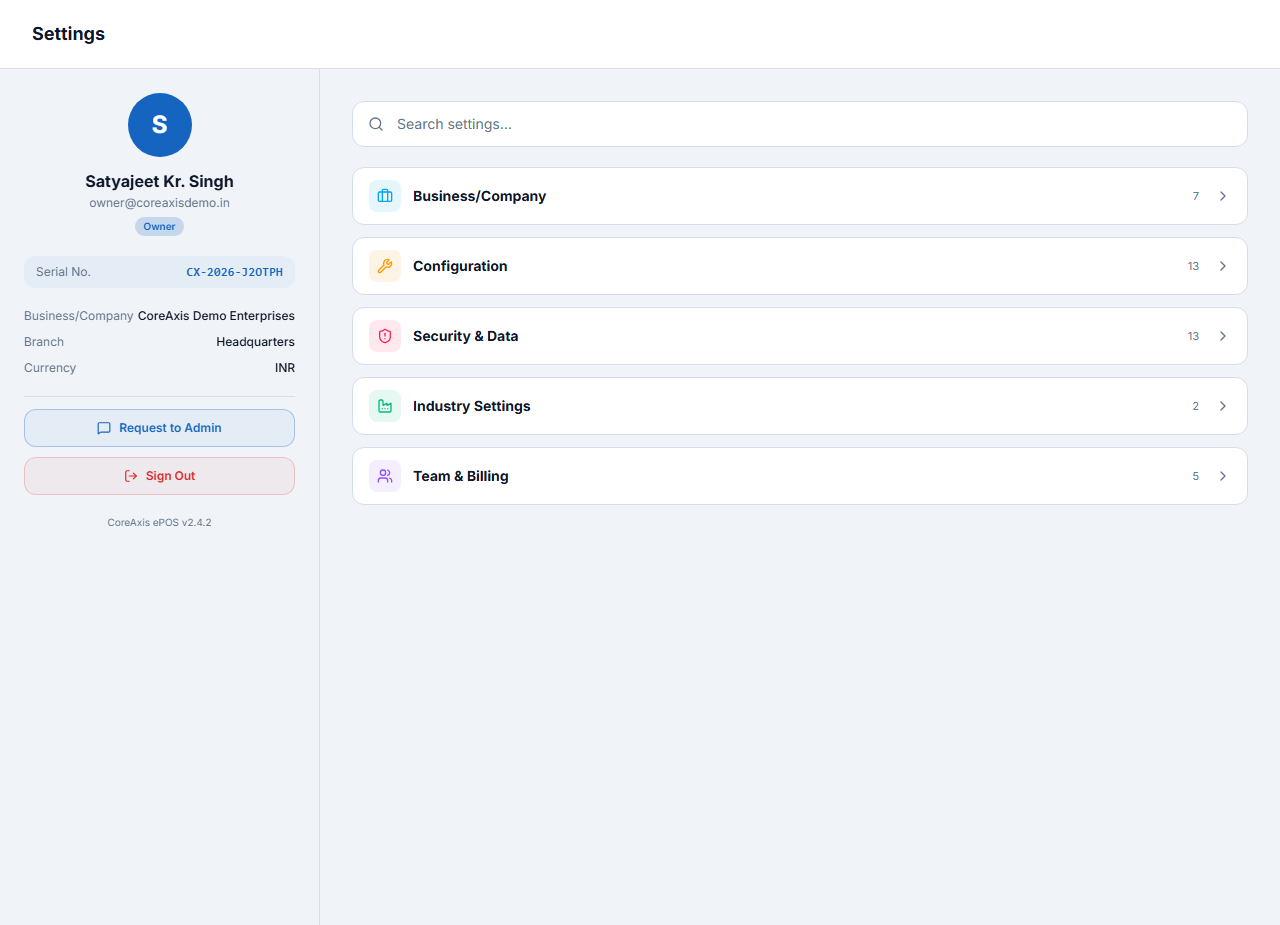
Task: Click the sign-out arrow icon
Action: click(131, 476)
